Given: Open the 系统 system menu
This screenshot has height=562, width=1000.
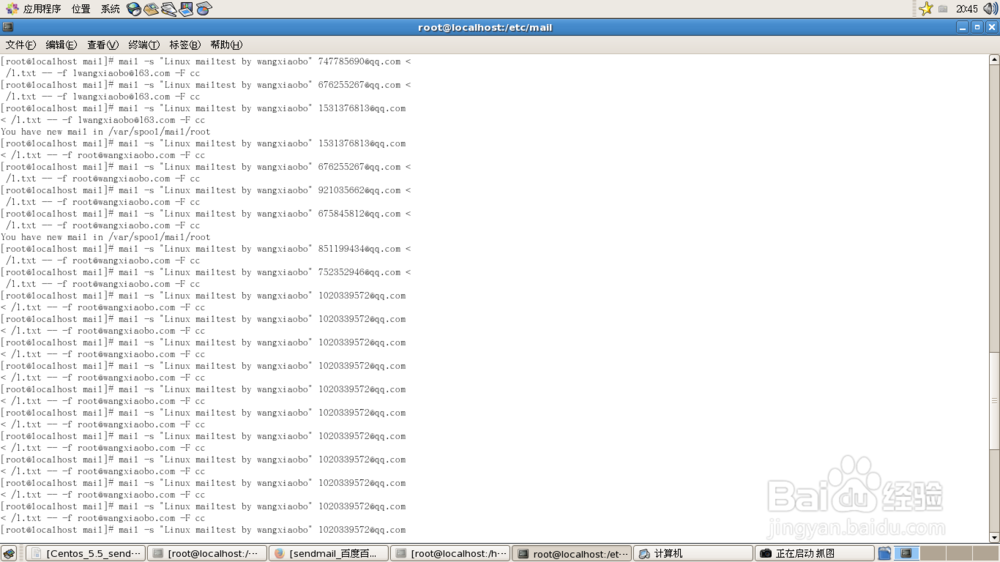Looking at the screenshot, I should point(110,9).
